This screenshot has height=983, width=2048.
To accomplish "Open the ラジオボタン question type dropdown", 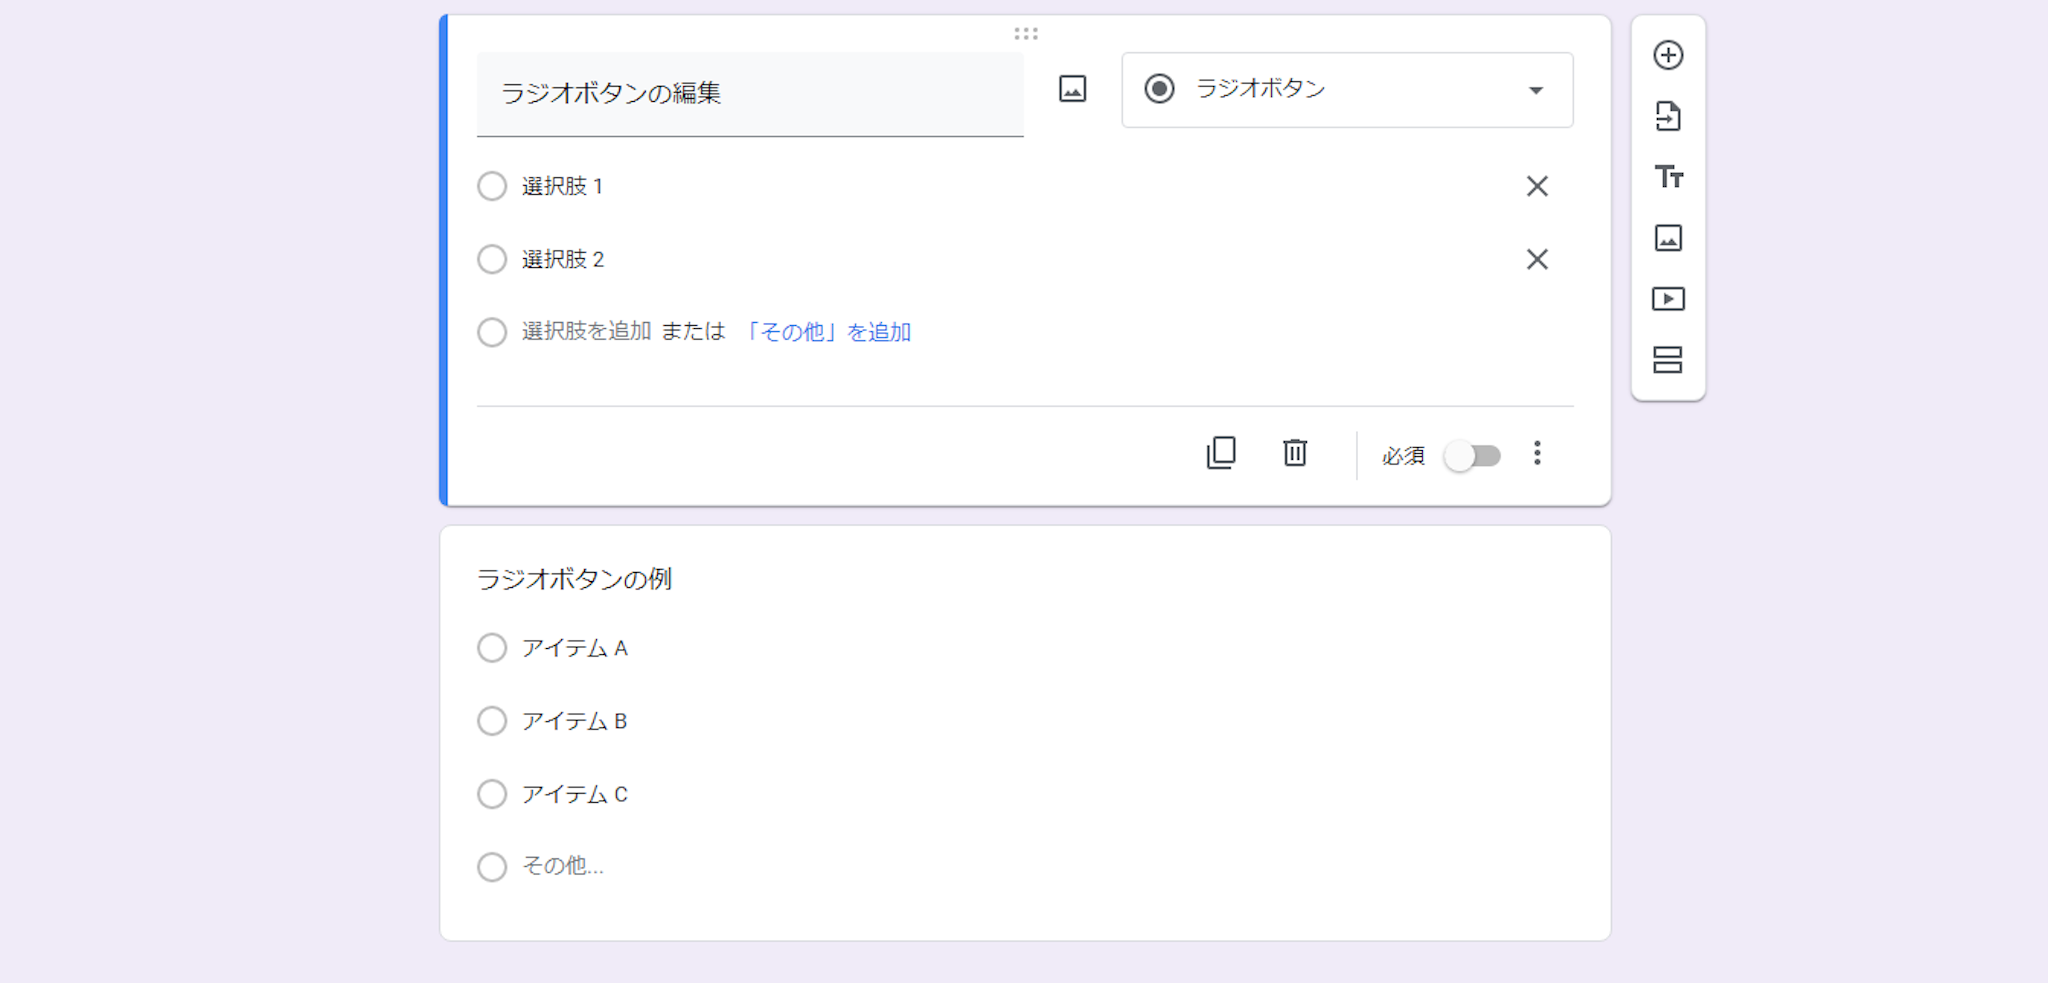I will tap(1346, 90).
